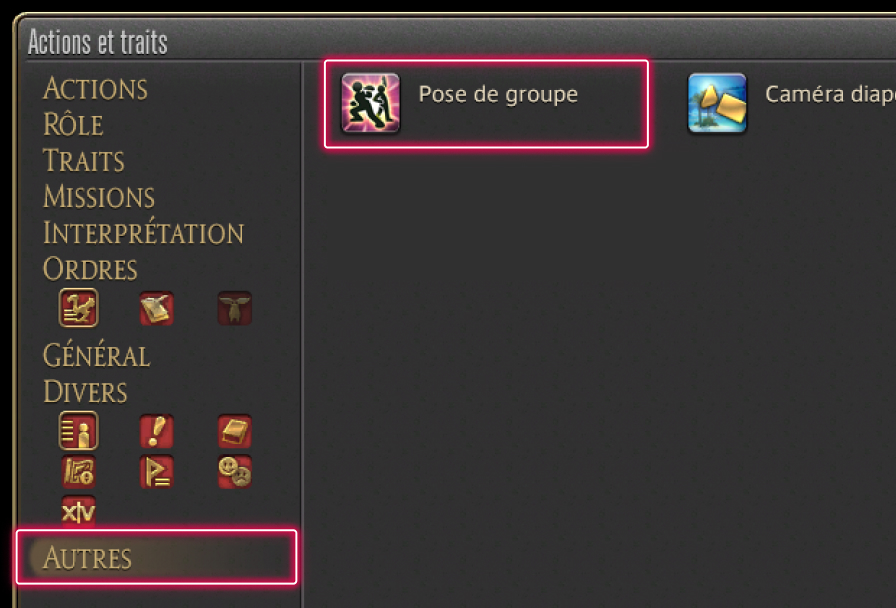Screen dimensions: 896x608
Task: Click the exclamation mark icon
Action: (x=157, y=431)
